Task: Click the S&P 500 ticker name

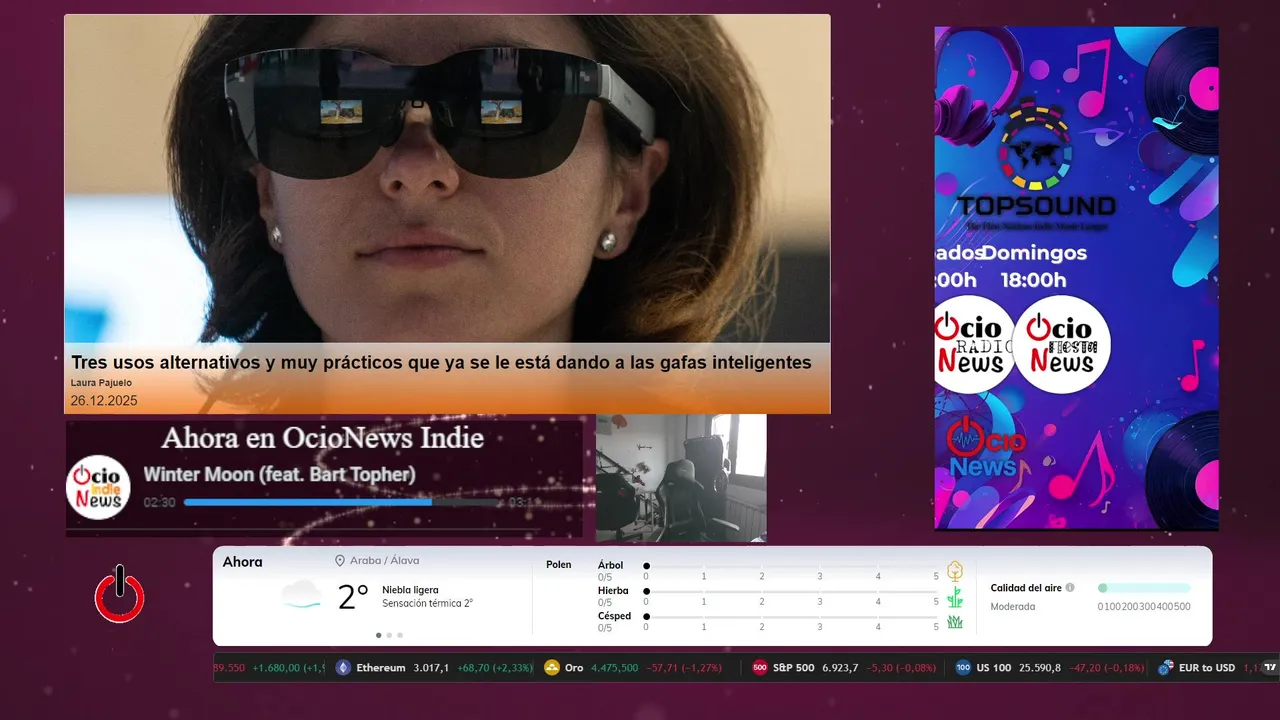Action: pos(794,668)
